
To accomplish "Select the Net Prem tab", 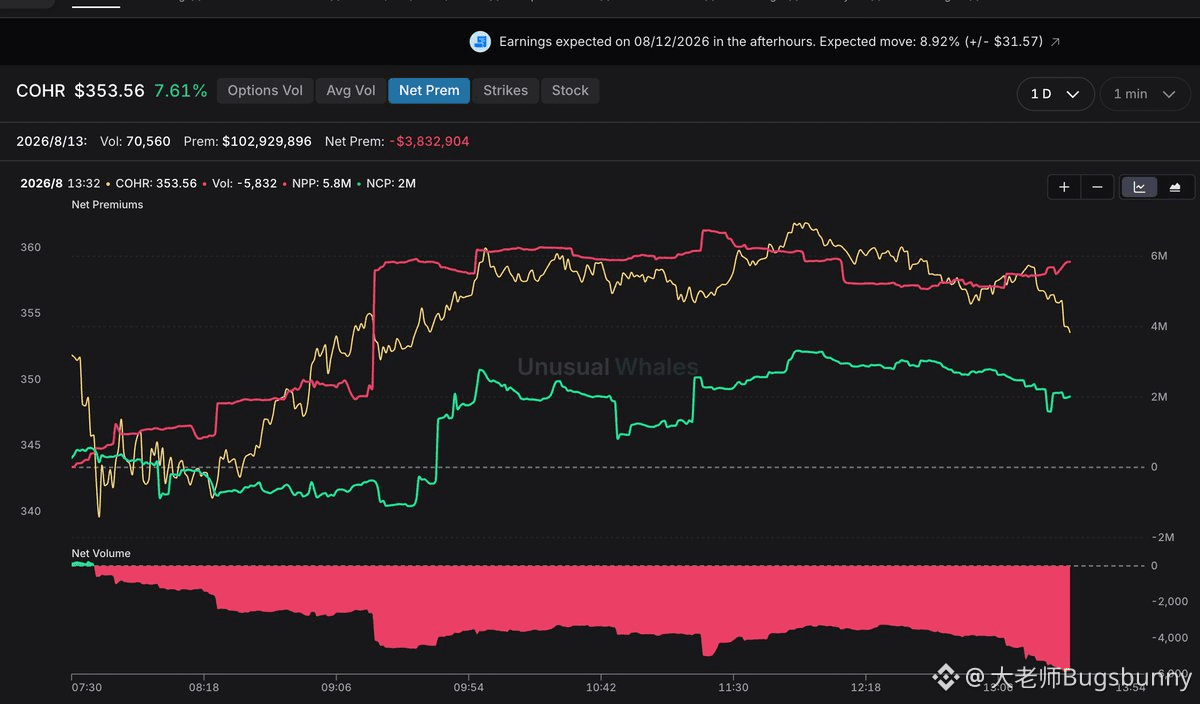I will (429, 90).
